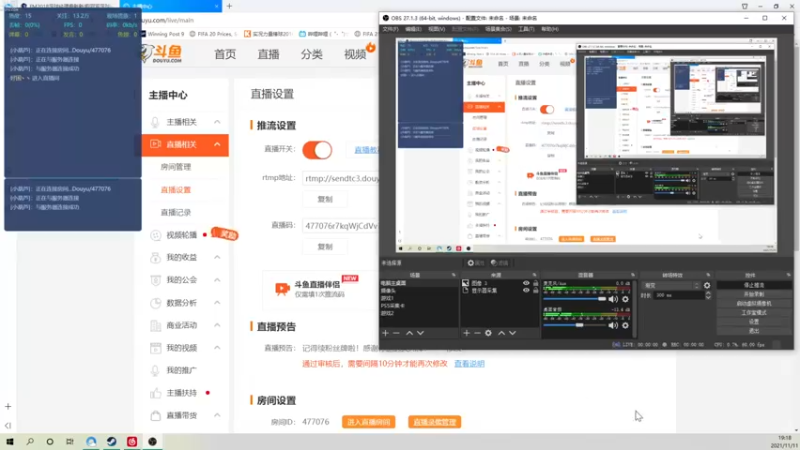Move scene down in OBS scenes panel
This screenshot has height=450, width=800.
(420, 333)
